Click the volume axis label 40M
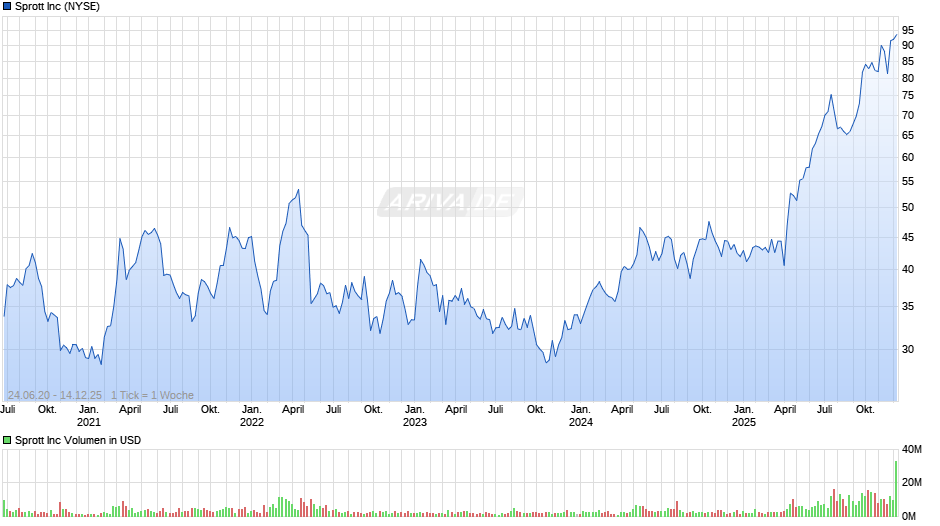 point(911,450)
